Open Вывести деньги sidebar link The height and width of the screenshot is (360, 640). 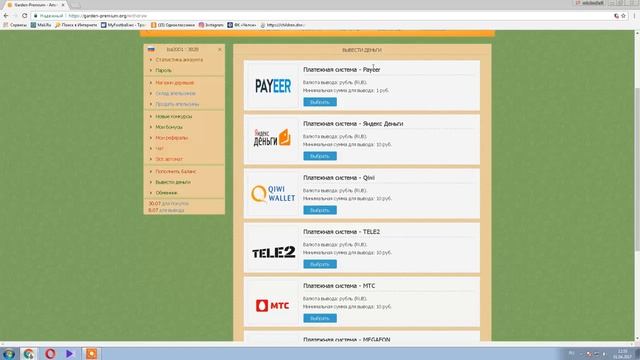pos(173,182)
